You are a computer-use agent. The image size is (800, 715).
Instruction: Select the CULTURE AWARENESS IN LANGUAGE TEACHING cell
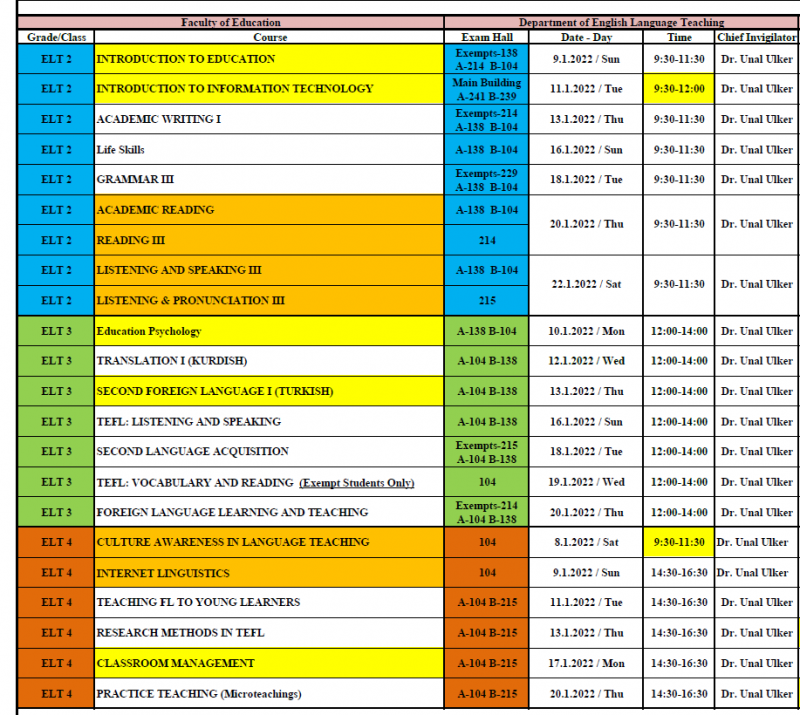pyautogui.click(x=268, y=542)
